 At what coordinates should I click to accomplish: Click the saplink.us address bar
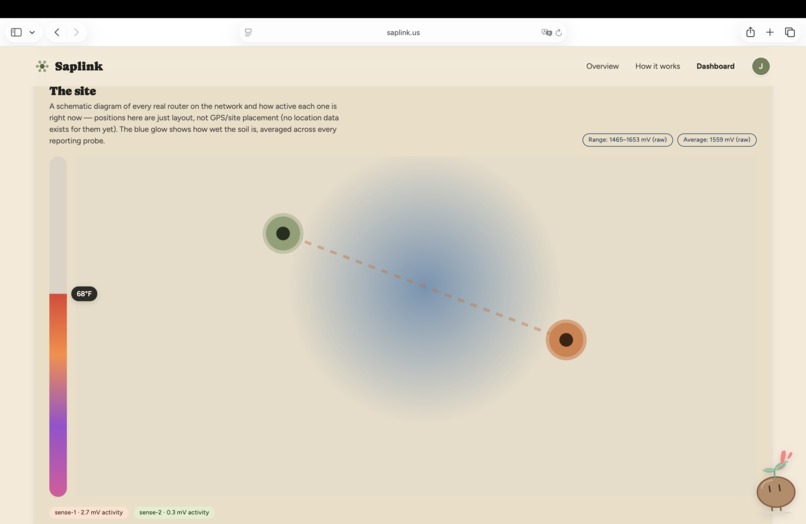tap(403, 32)
